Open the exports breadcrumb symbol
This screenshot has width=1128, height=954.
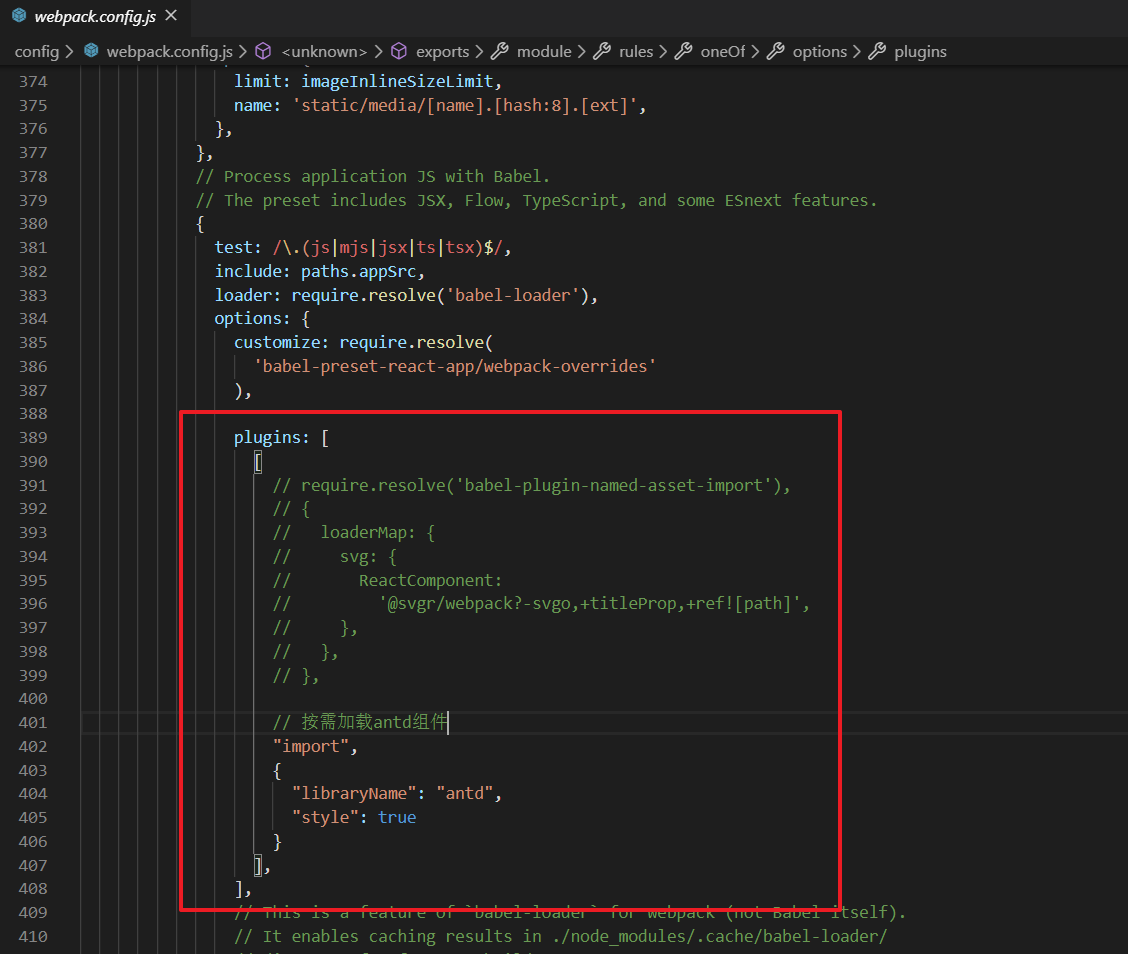click(442, 52)
